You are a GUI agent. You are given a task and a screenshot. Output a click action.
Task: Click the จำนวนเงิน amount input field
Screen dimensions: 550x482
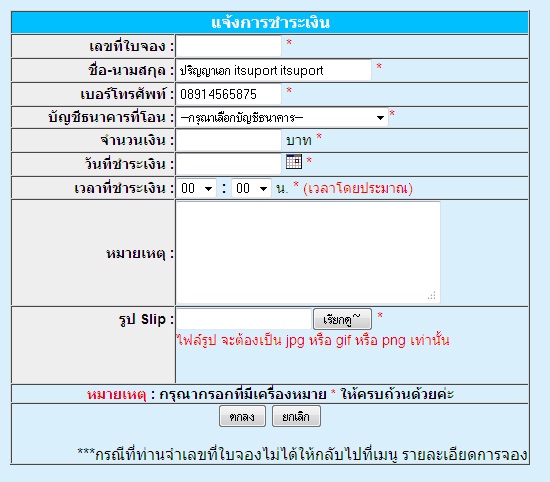[228, 140]
